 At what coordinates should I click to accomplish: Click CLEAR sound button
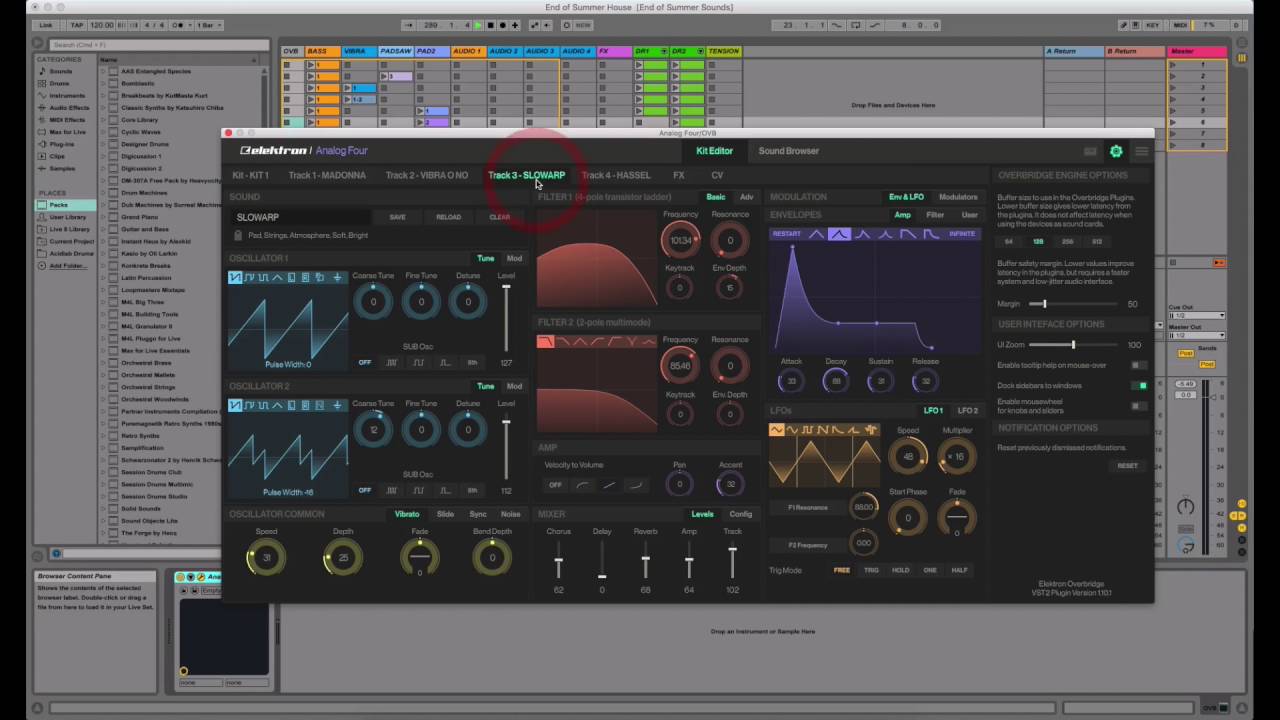[499, 217]
